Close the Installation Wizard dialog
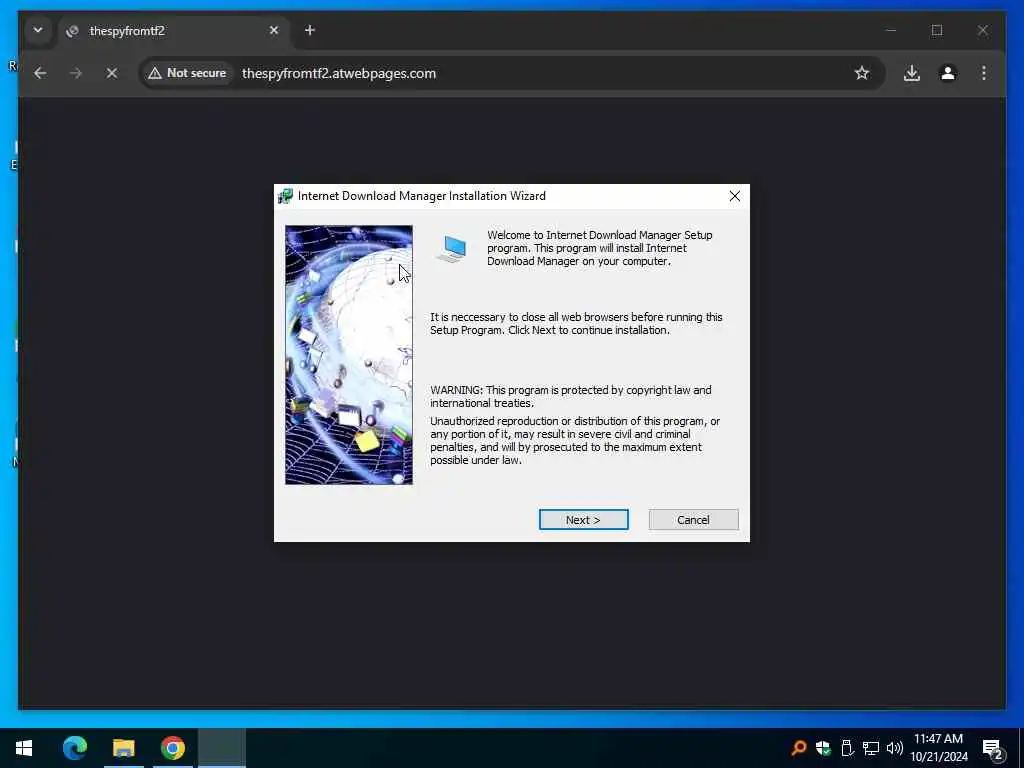Image resolution: width=1024 pixels, height=768 pixels. [x=735, y=196]
